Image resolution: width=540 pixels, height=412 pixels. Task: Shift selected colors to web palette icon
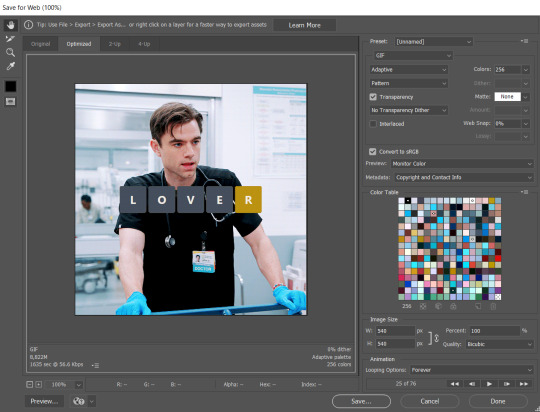[x=438, y=306]
